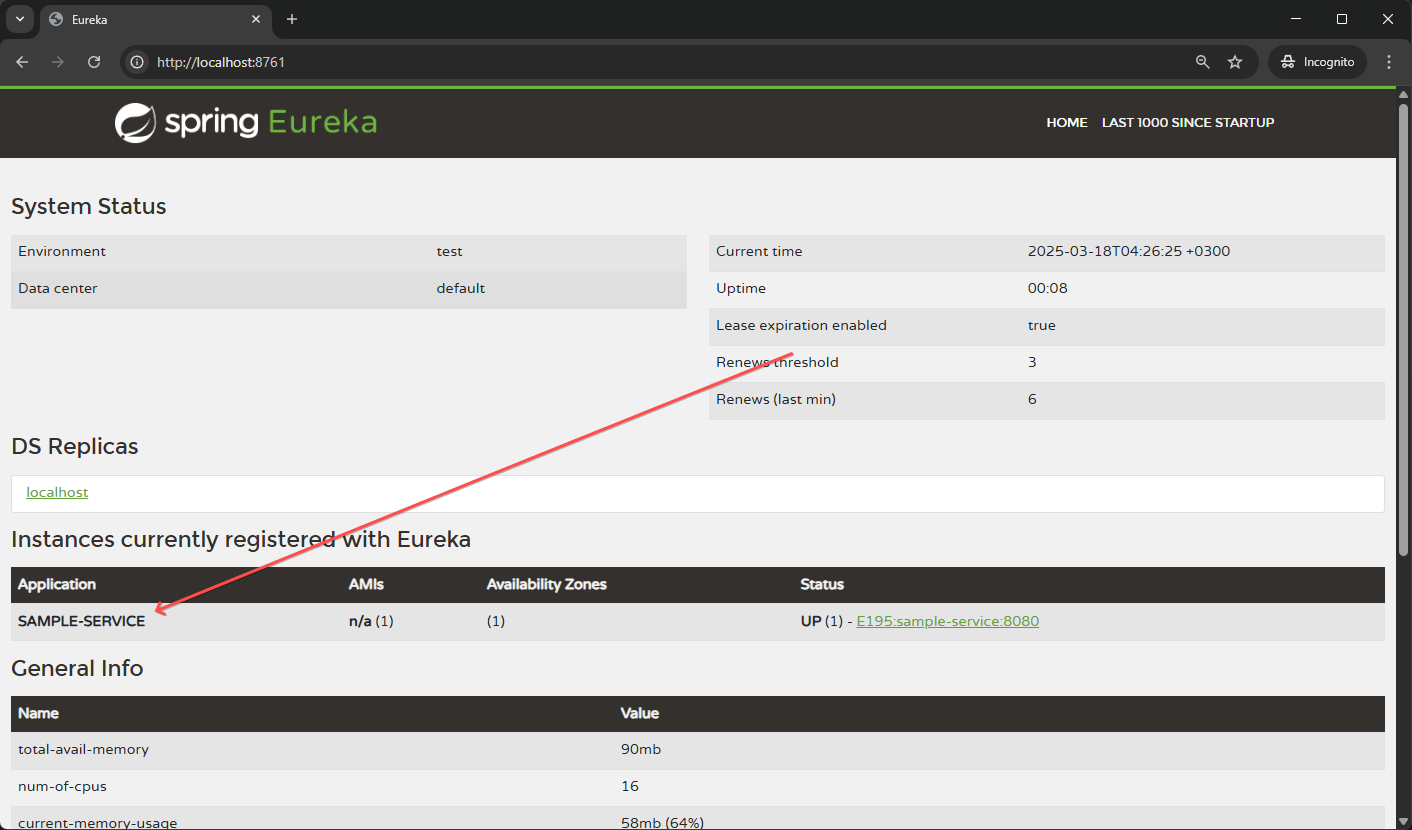1412x830 pixels.
Task: Maximize the browser window
Action: click(x=1342, y=19)
